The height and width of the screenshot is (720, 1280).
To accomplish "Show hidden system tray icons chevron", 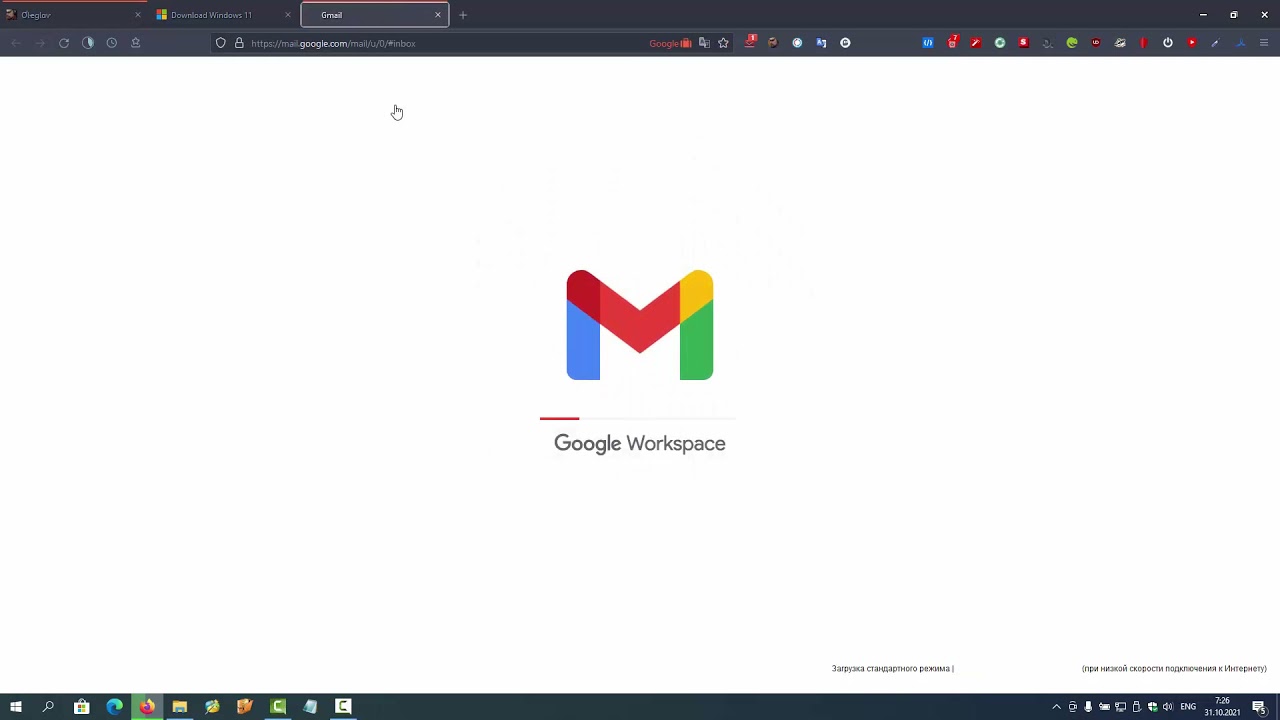I will pyautogui.click(x=1056, y=707).
